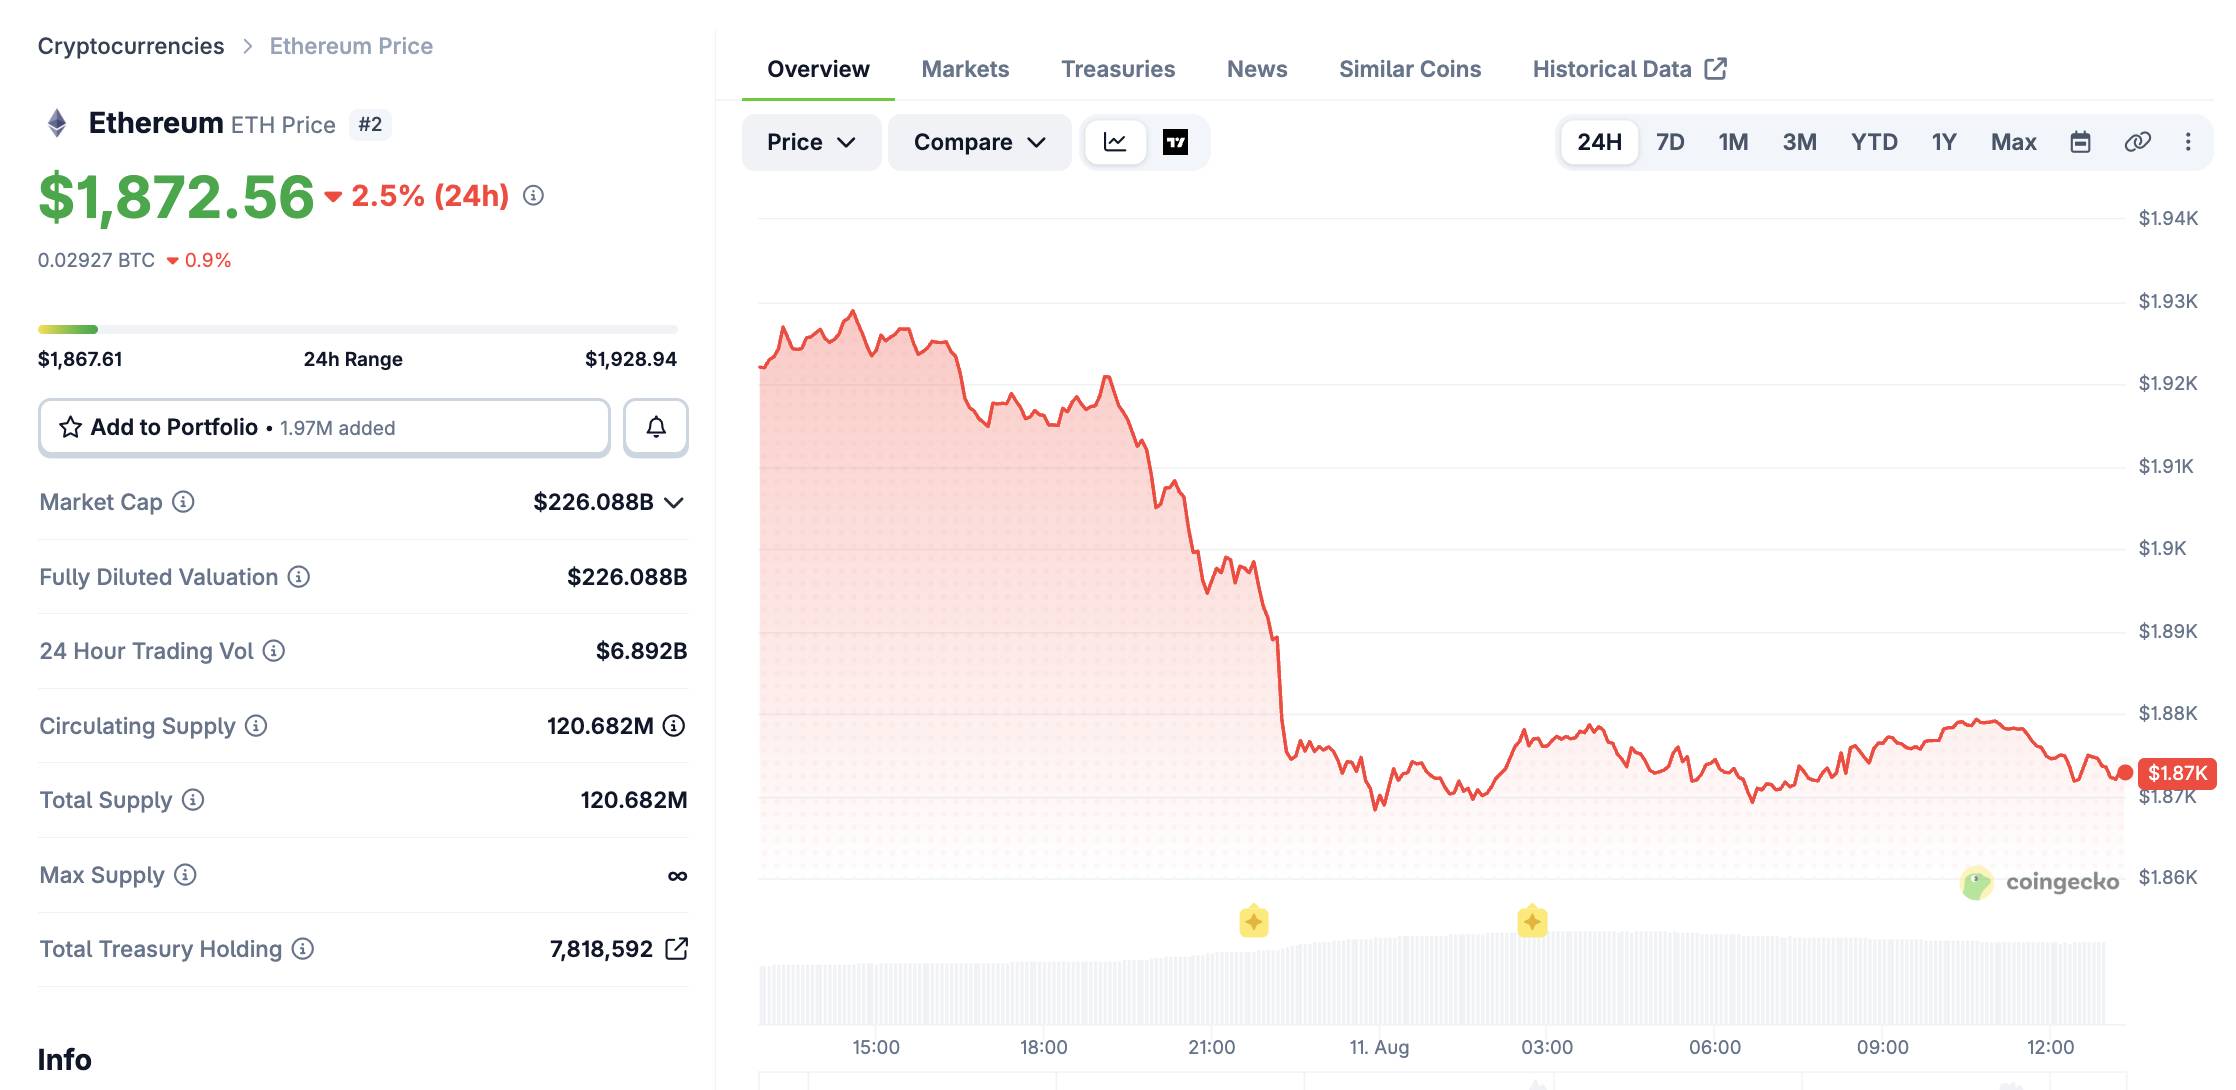Viewport: 2236px width, 1090px height.
Task: Open the calendar date range picker
Action: [x=2080, y=142]
